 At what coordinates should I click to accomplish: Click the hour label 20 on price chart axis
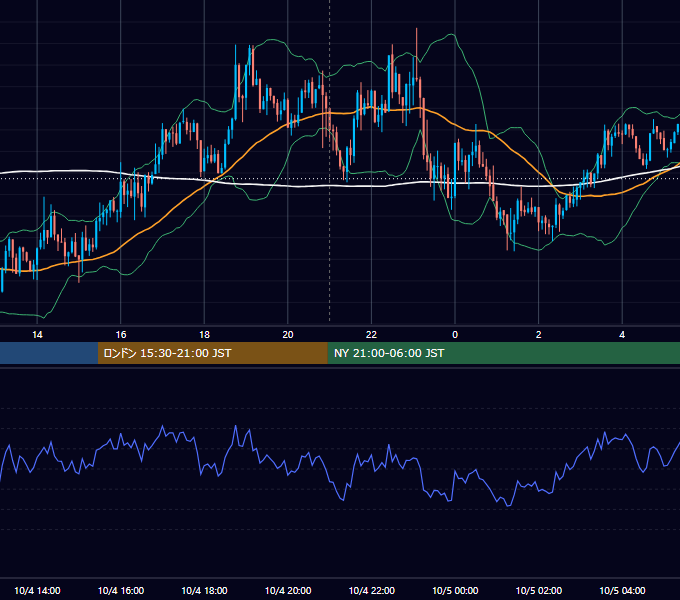(x=288, y=335)
